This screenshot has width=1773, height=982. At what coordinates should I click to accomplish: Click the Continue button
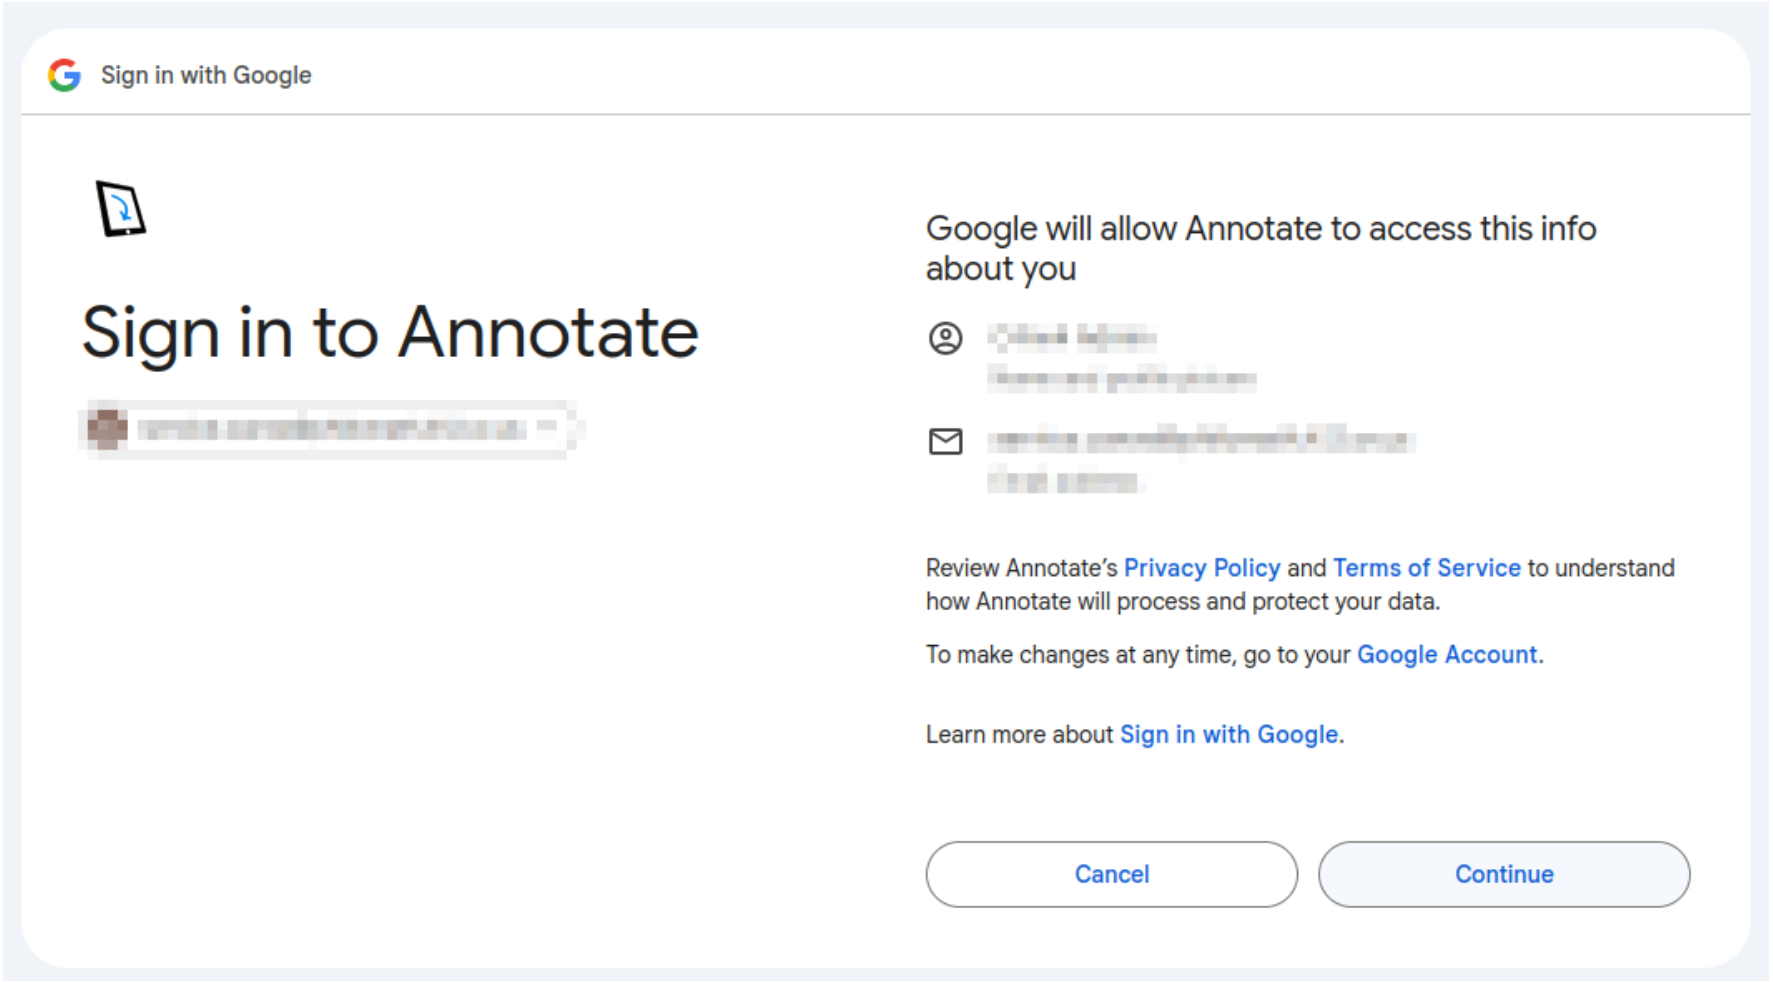[x=1504, y=874]
